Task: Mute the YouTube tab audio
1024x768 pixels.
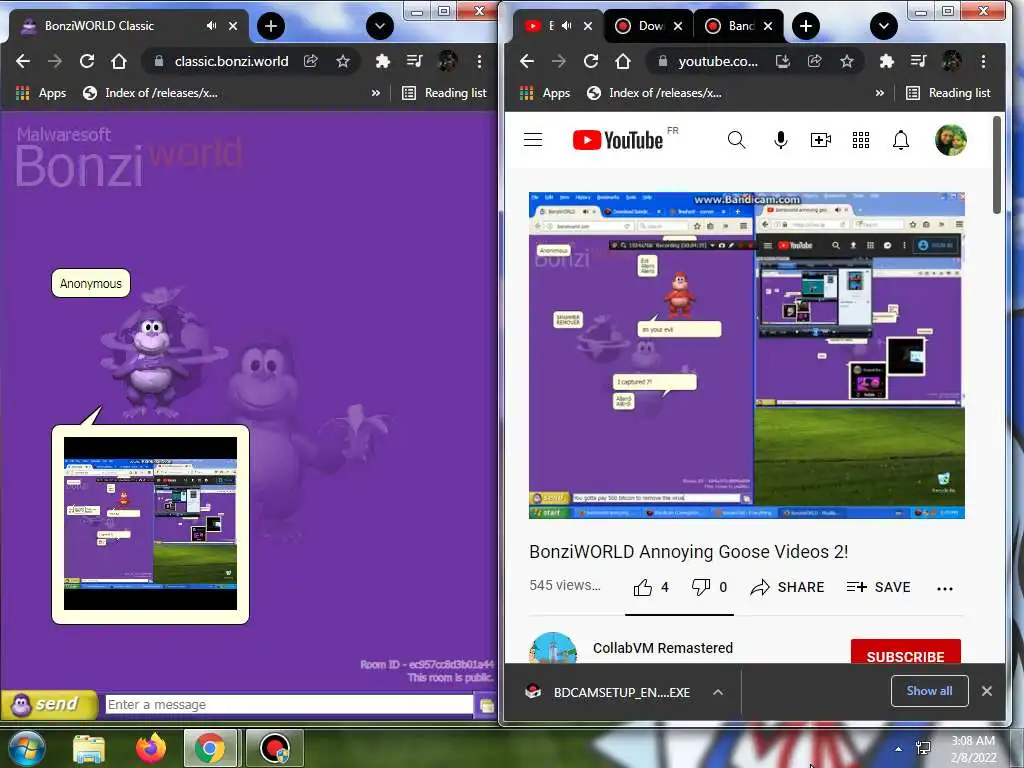Action: click(x=567, y=26)
